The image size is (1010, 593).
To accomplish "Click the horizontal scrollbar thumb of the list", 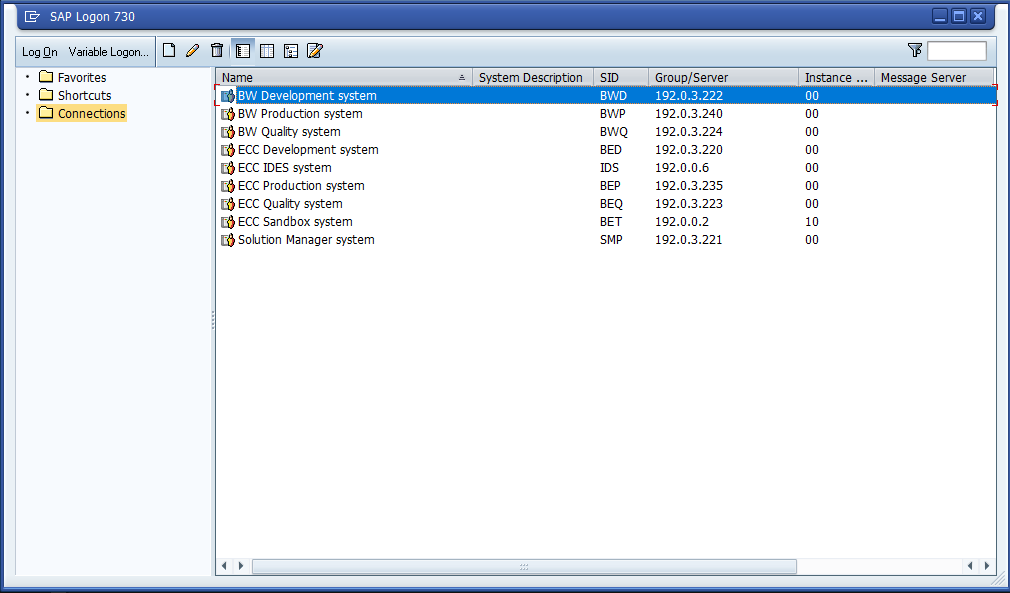I will pyautogui.click(x=524, y=567).
